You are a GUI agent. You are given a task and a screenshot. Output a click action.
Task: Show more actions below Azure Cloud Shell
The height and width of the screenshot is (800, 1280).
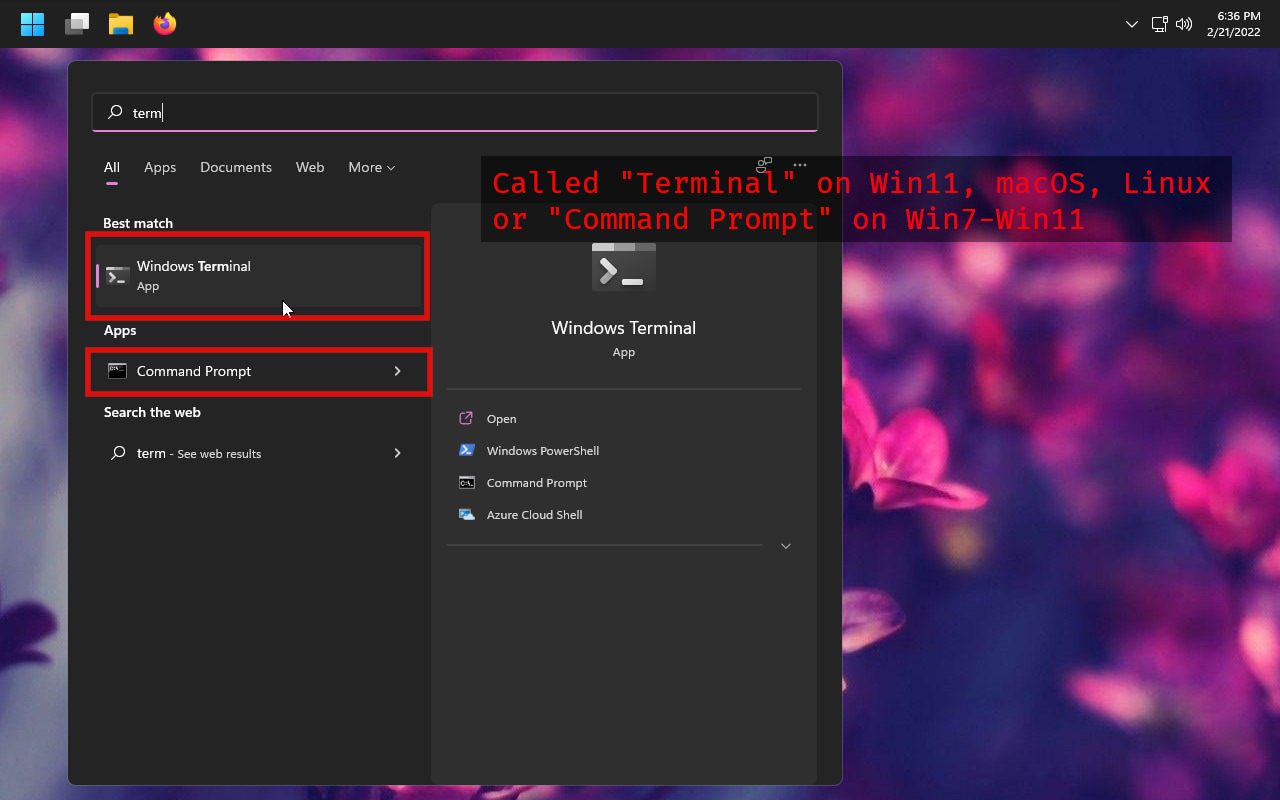[x=785, y=546]
